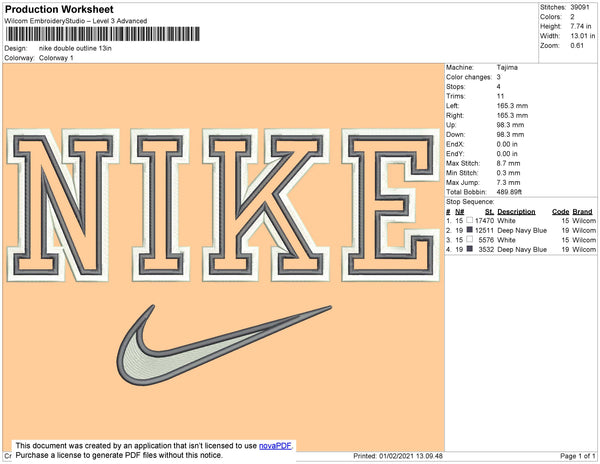Click the stitch count '17470' in stop 1
The width and height of the screenshot is (600, 464).
click(484, 221)
